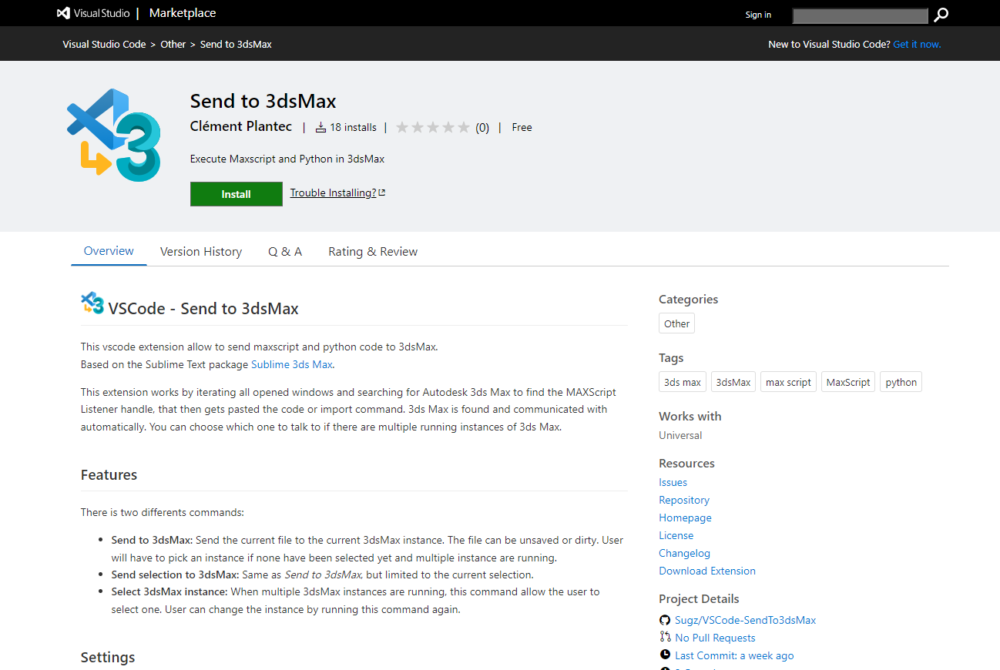Click the clock icon beside Last Commit

pyautogui.click(x=665, y=656)
